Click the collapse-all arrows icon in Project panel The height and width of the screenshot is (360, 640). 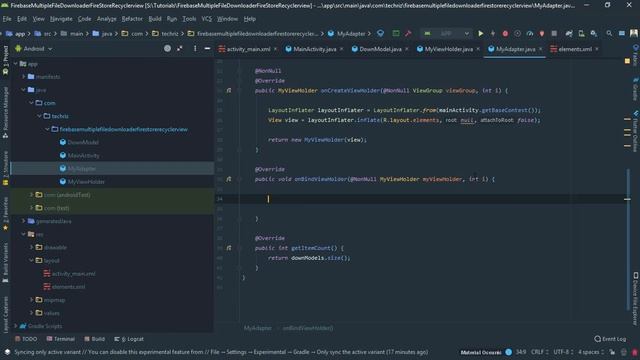click(x=180, y=48)
